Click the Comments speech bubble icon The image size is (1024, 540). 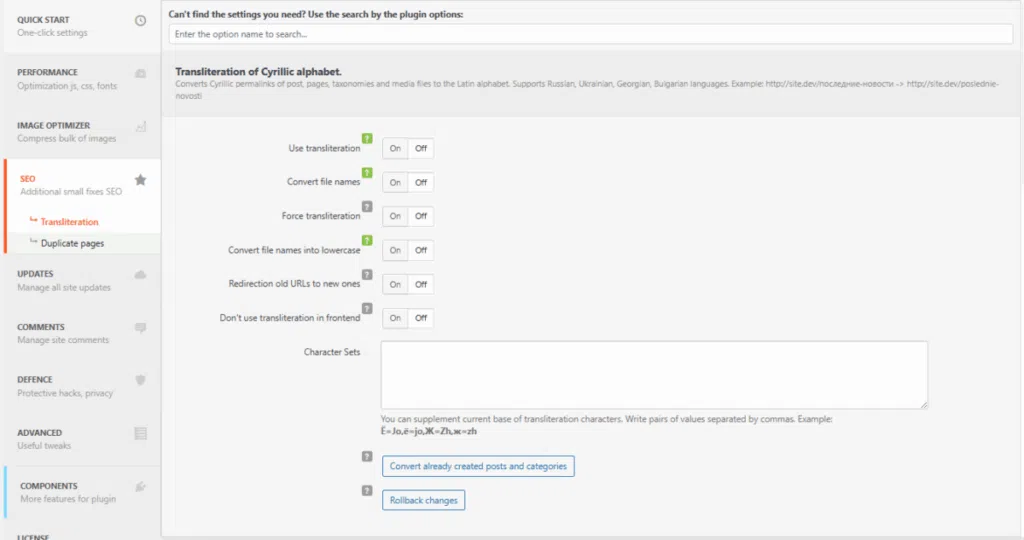(x=140, y=328)
